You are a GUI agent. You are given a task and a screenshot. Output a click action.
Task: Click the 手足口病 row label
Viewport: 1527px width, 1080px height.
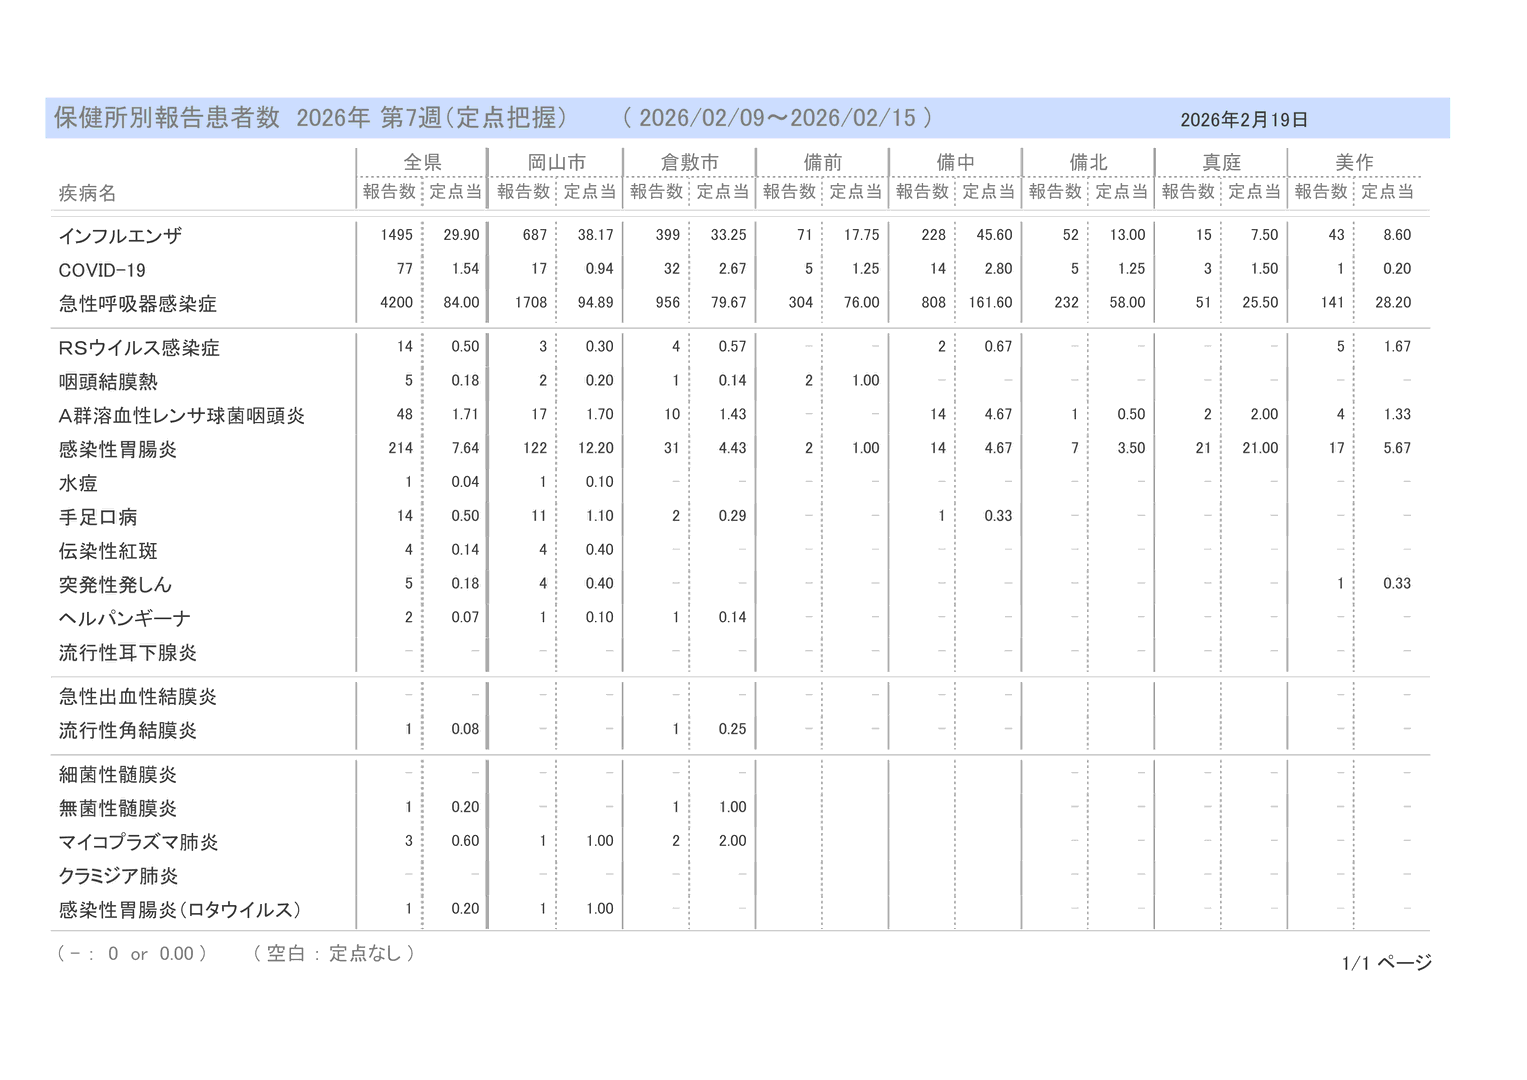[98, 517]
